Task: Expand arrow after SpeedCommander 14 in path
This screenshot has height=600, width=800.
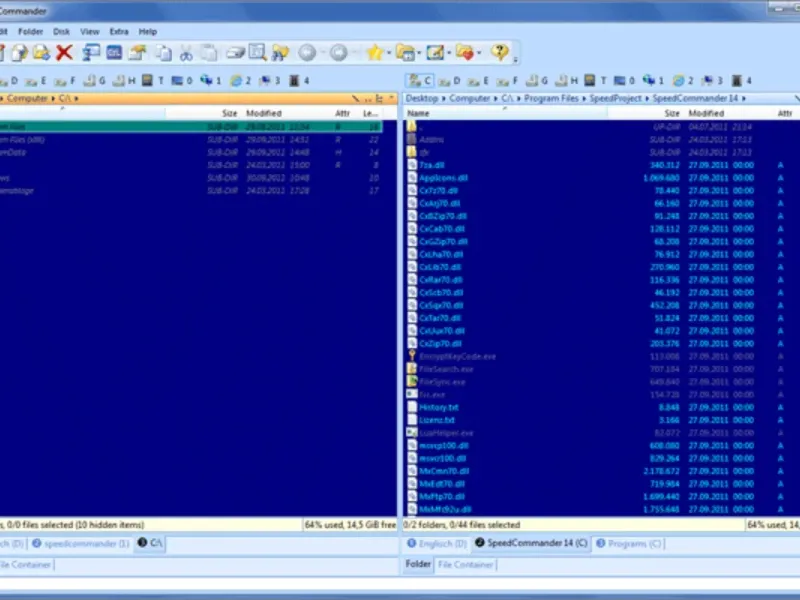Action: click(744, 98)
